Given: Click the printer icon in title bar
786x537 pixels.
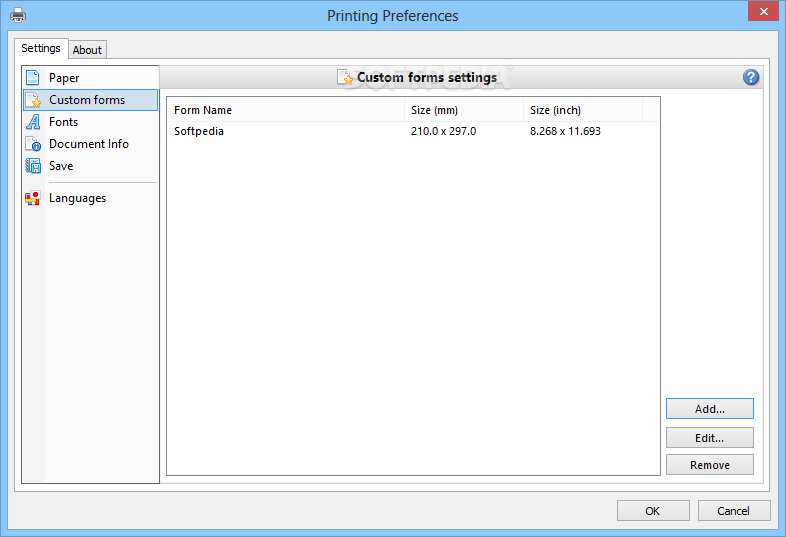Looking at the screenshot, I should [x=18, y=15].
